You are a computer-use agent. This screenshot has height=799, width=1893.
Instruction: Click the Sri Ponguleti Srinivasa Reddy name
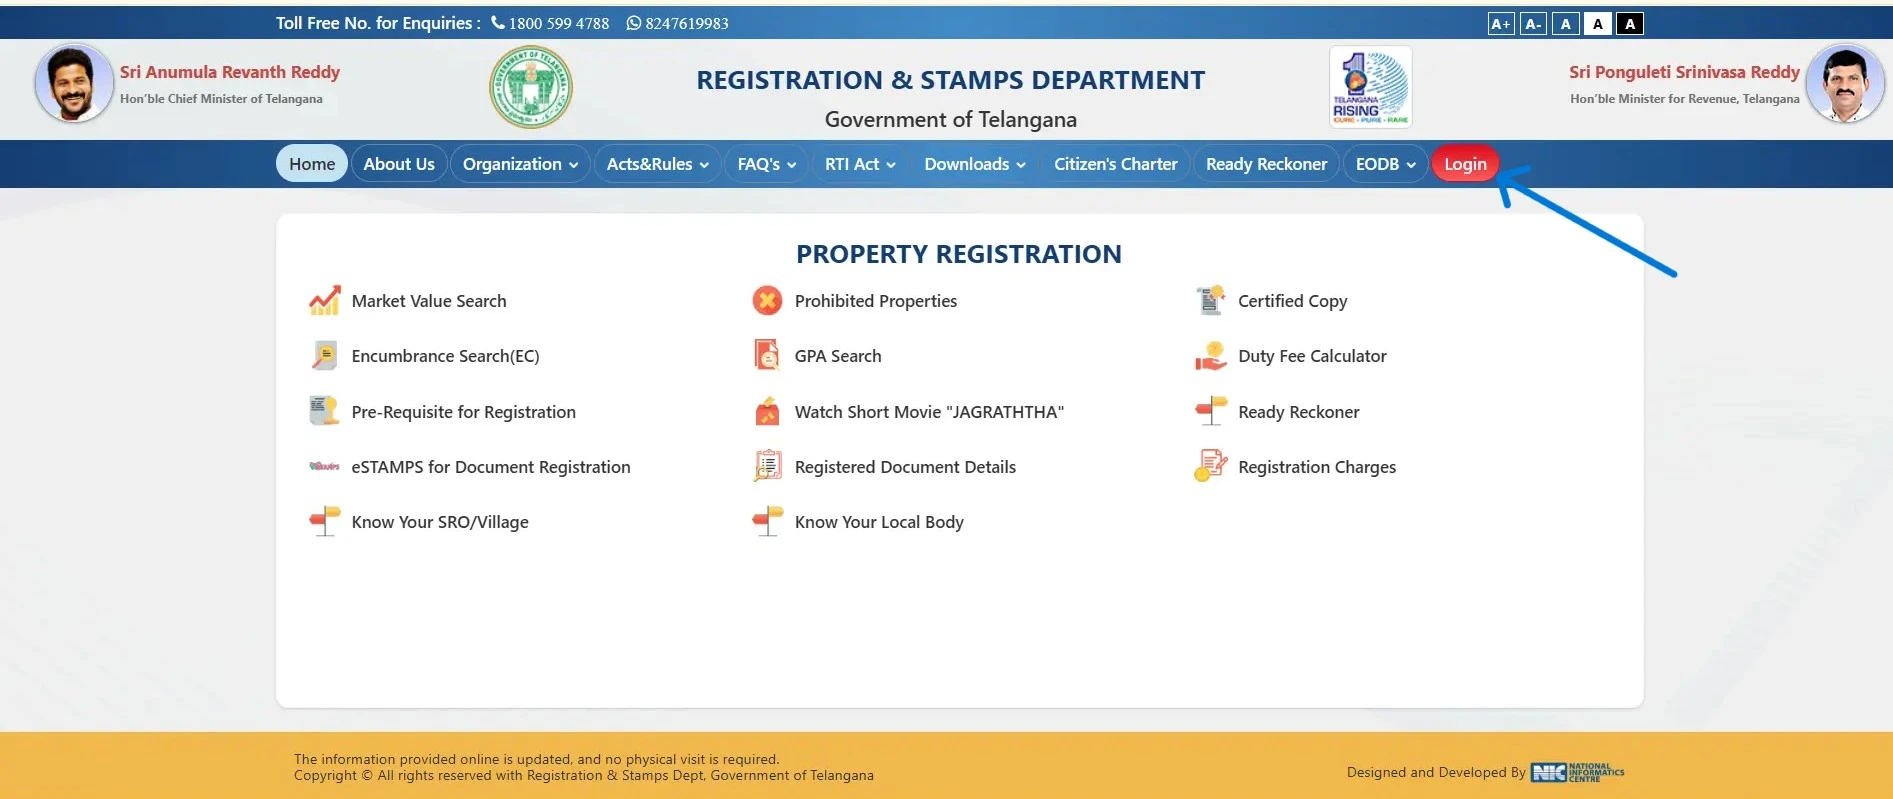pyautogui.click(x=1684, y=72)
